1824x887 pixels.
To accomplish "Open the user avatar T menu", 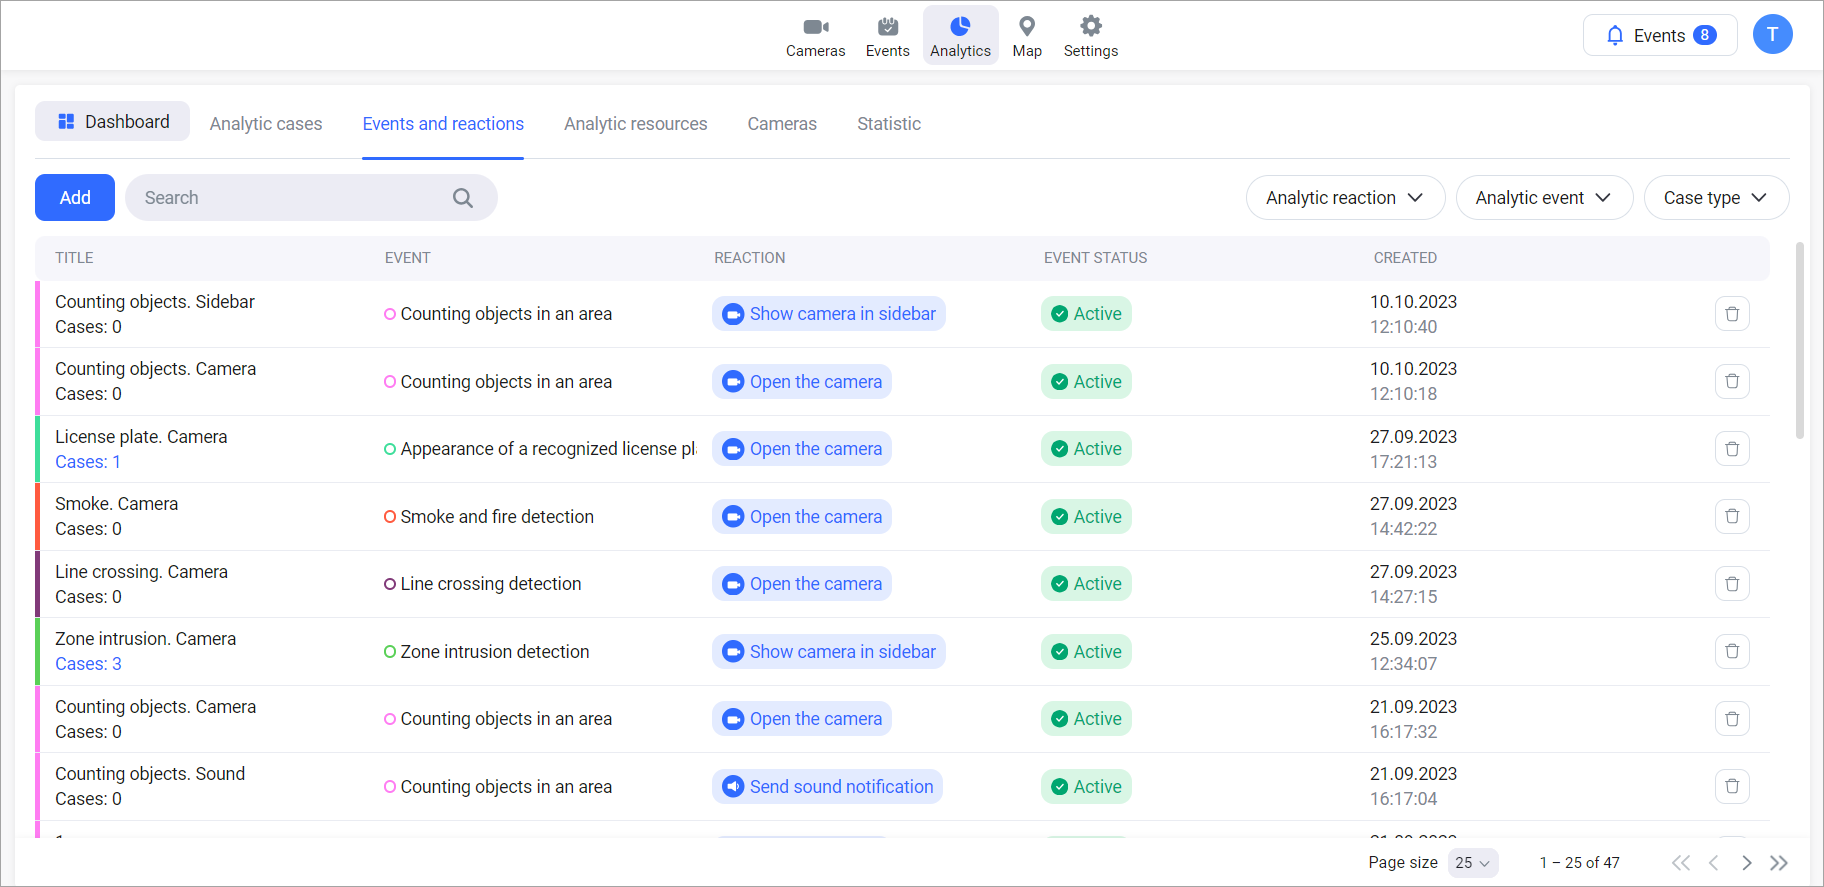I will point(1772,35).
